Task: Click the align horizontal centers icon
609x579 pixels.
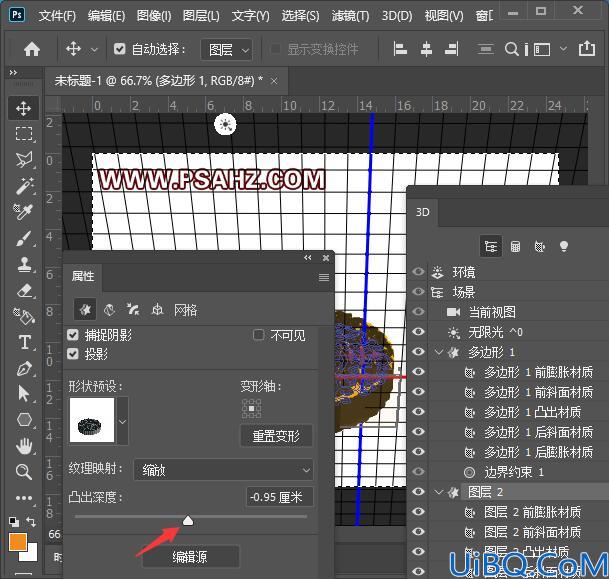Action: pyautogui.click(x=426, y=49)
